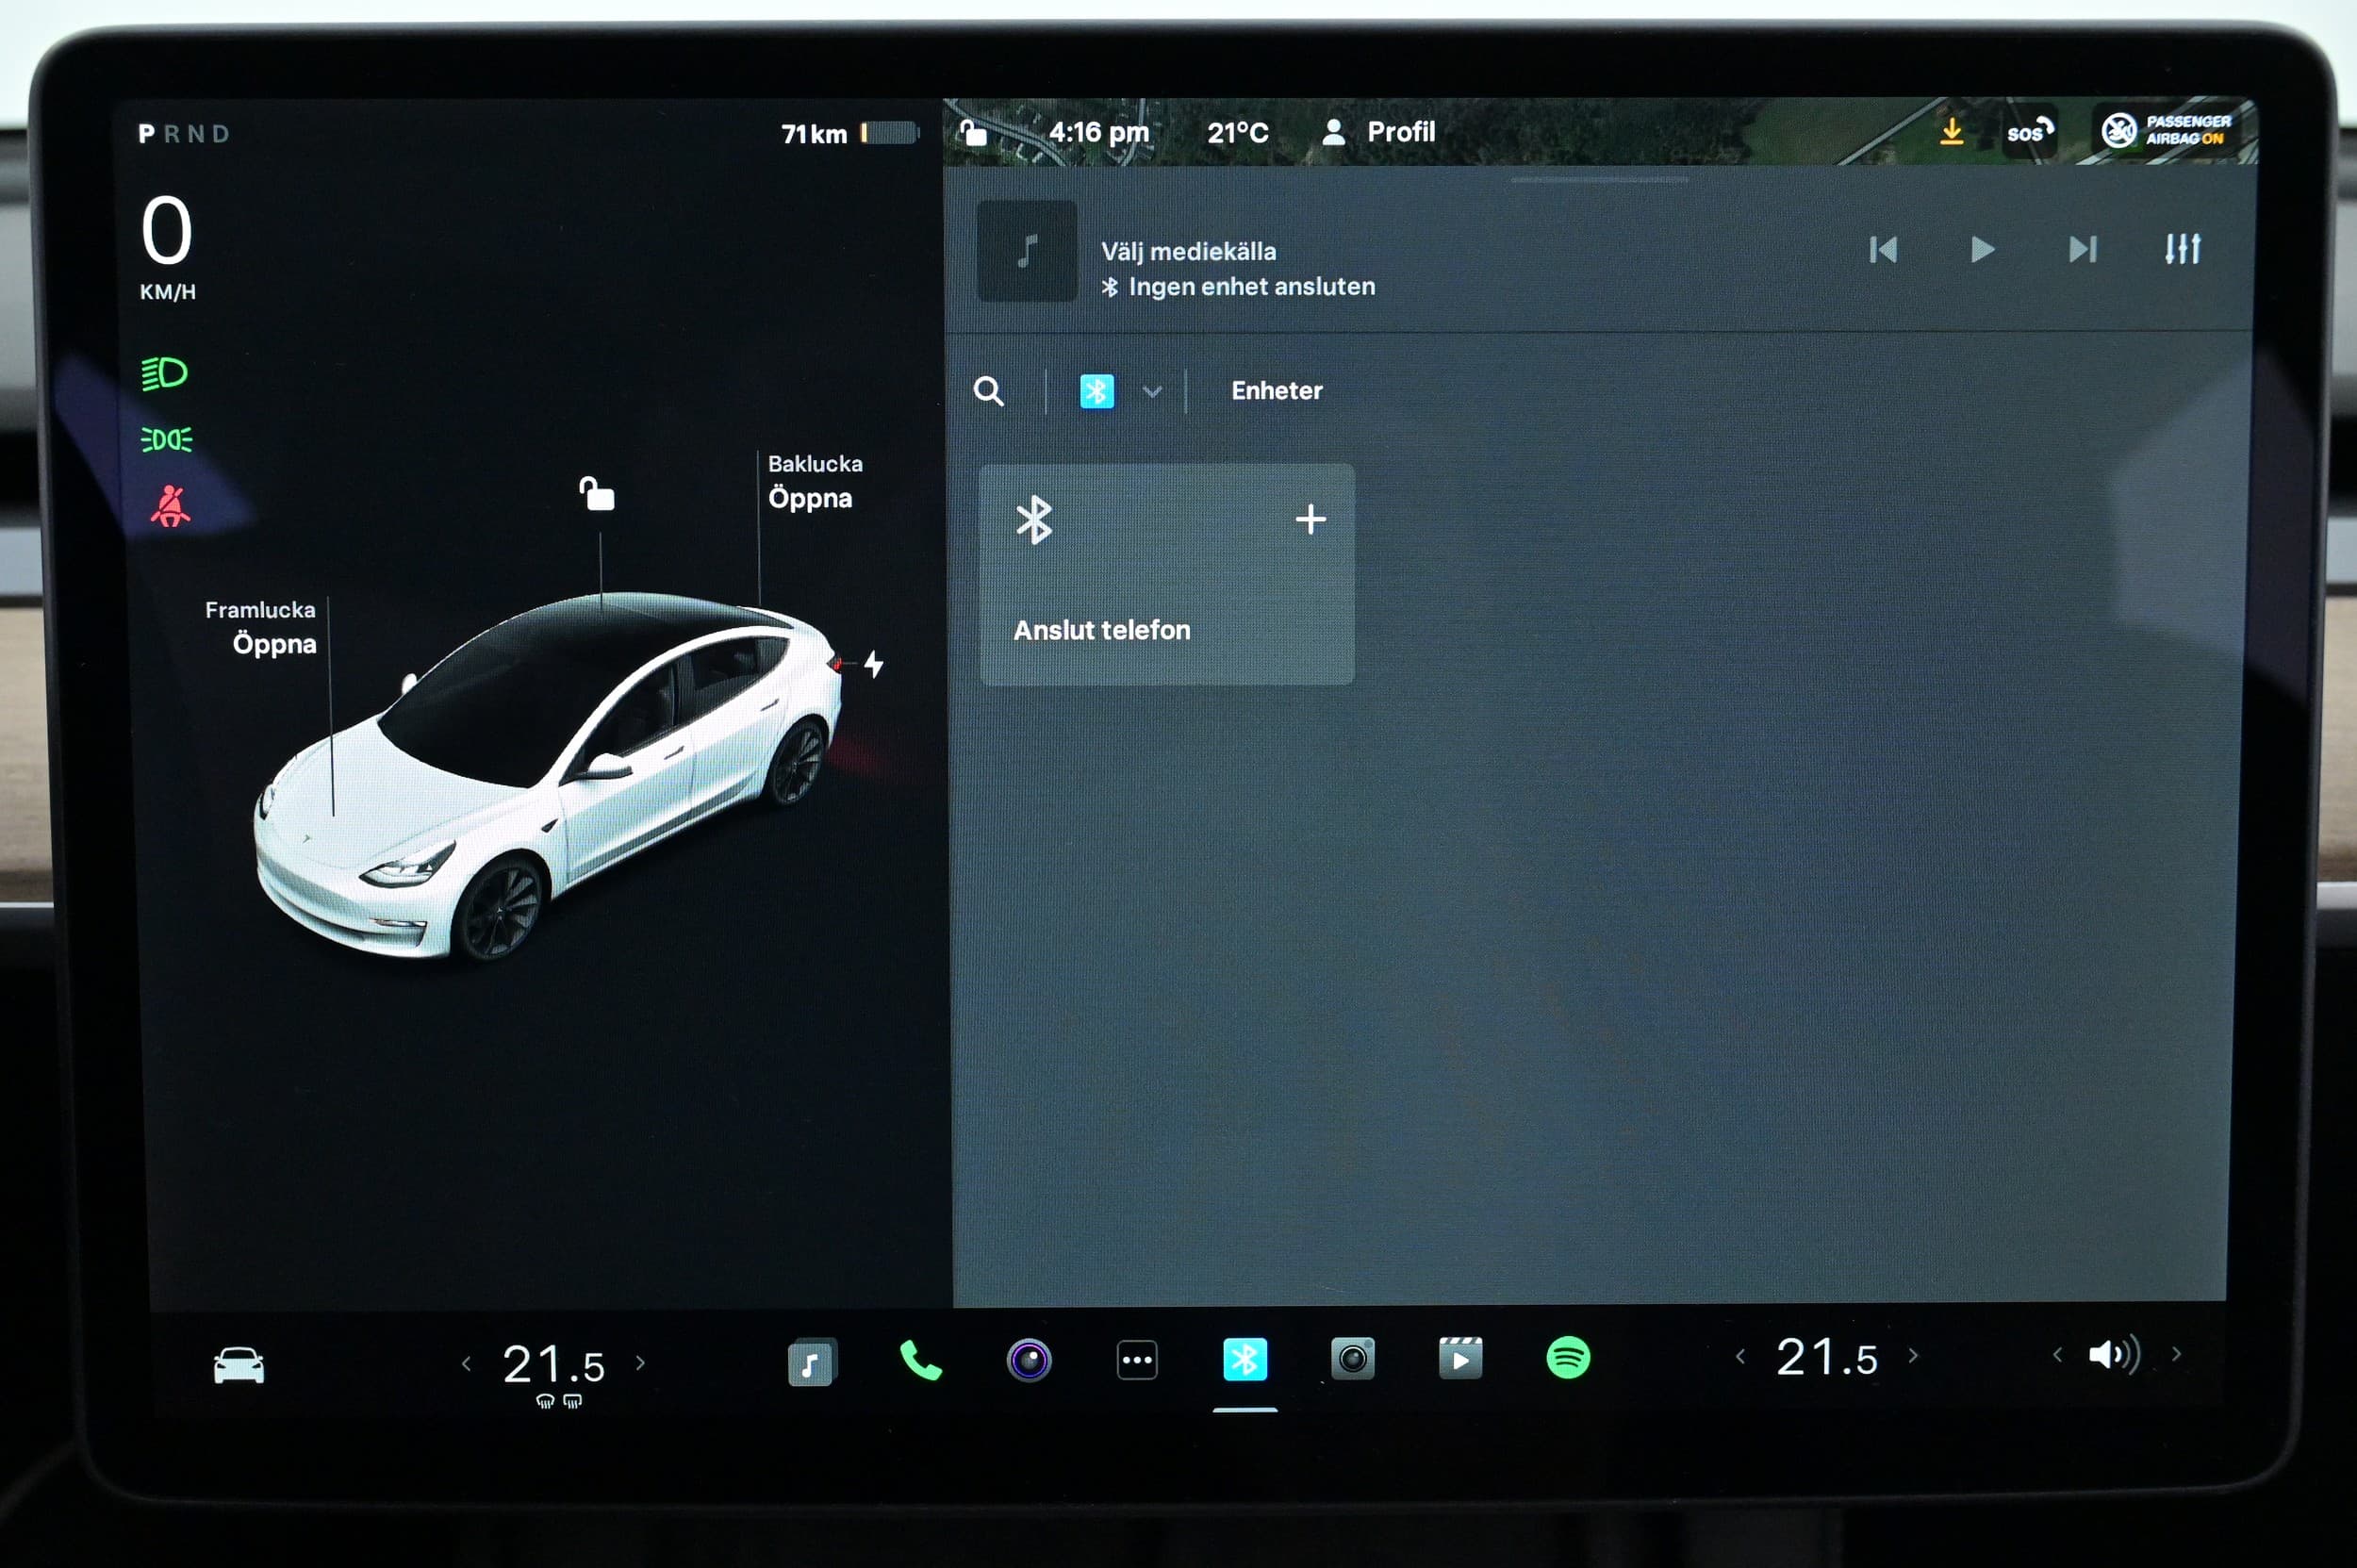
Task: Tap the 4:16 pm clock
Action: click(x=1098, y=132)
